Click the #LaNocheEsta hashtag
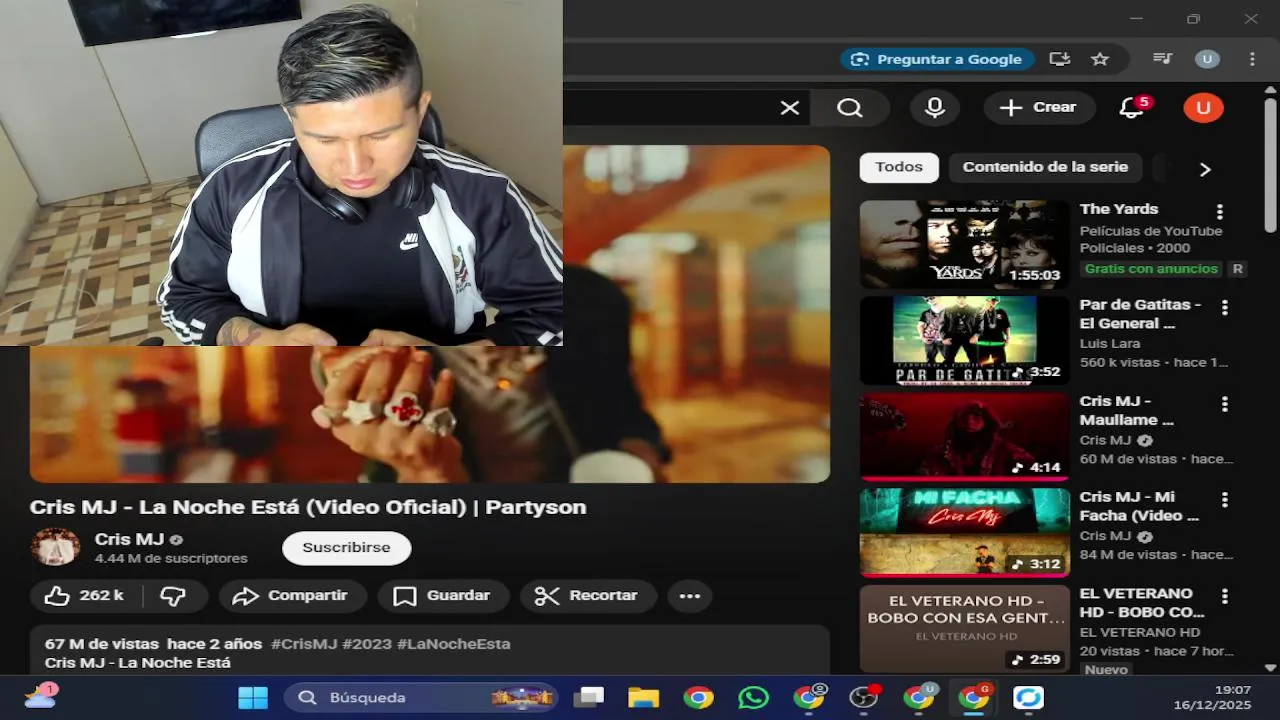The image size is (1280, 720). coord(454,644)
